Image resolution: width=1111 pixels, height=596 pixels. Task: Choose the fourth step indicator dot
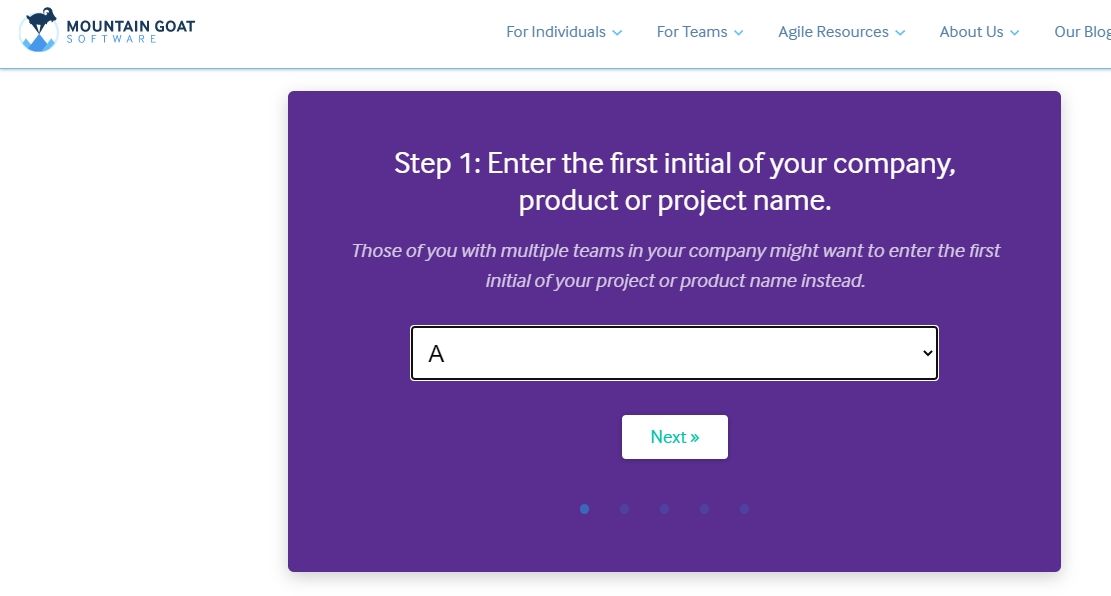click(704, 509)
